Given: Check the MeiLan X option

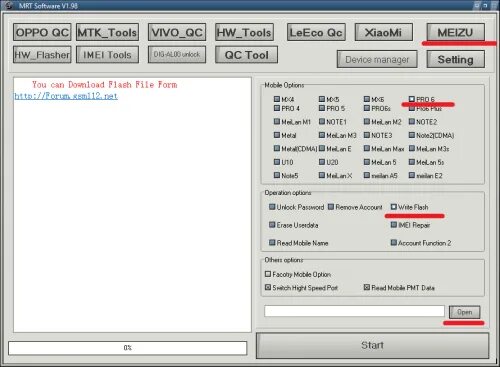Looking at the screenshot, I should click(x=322, y=175).
